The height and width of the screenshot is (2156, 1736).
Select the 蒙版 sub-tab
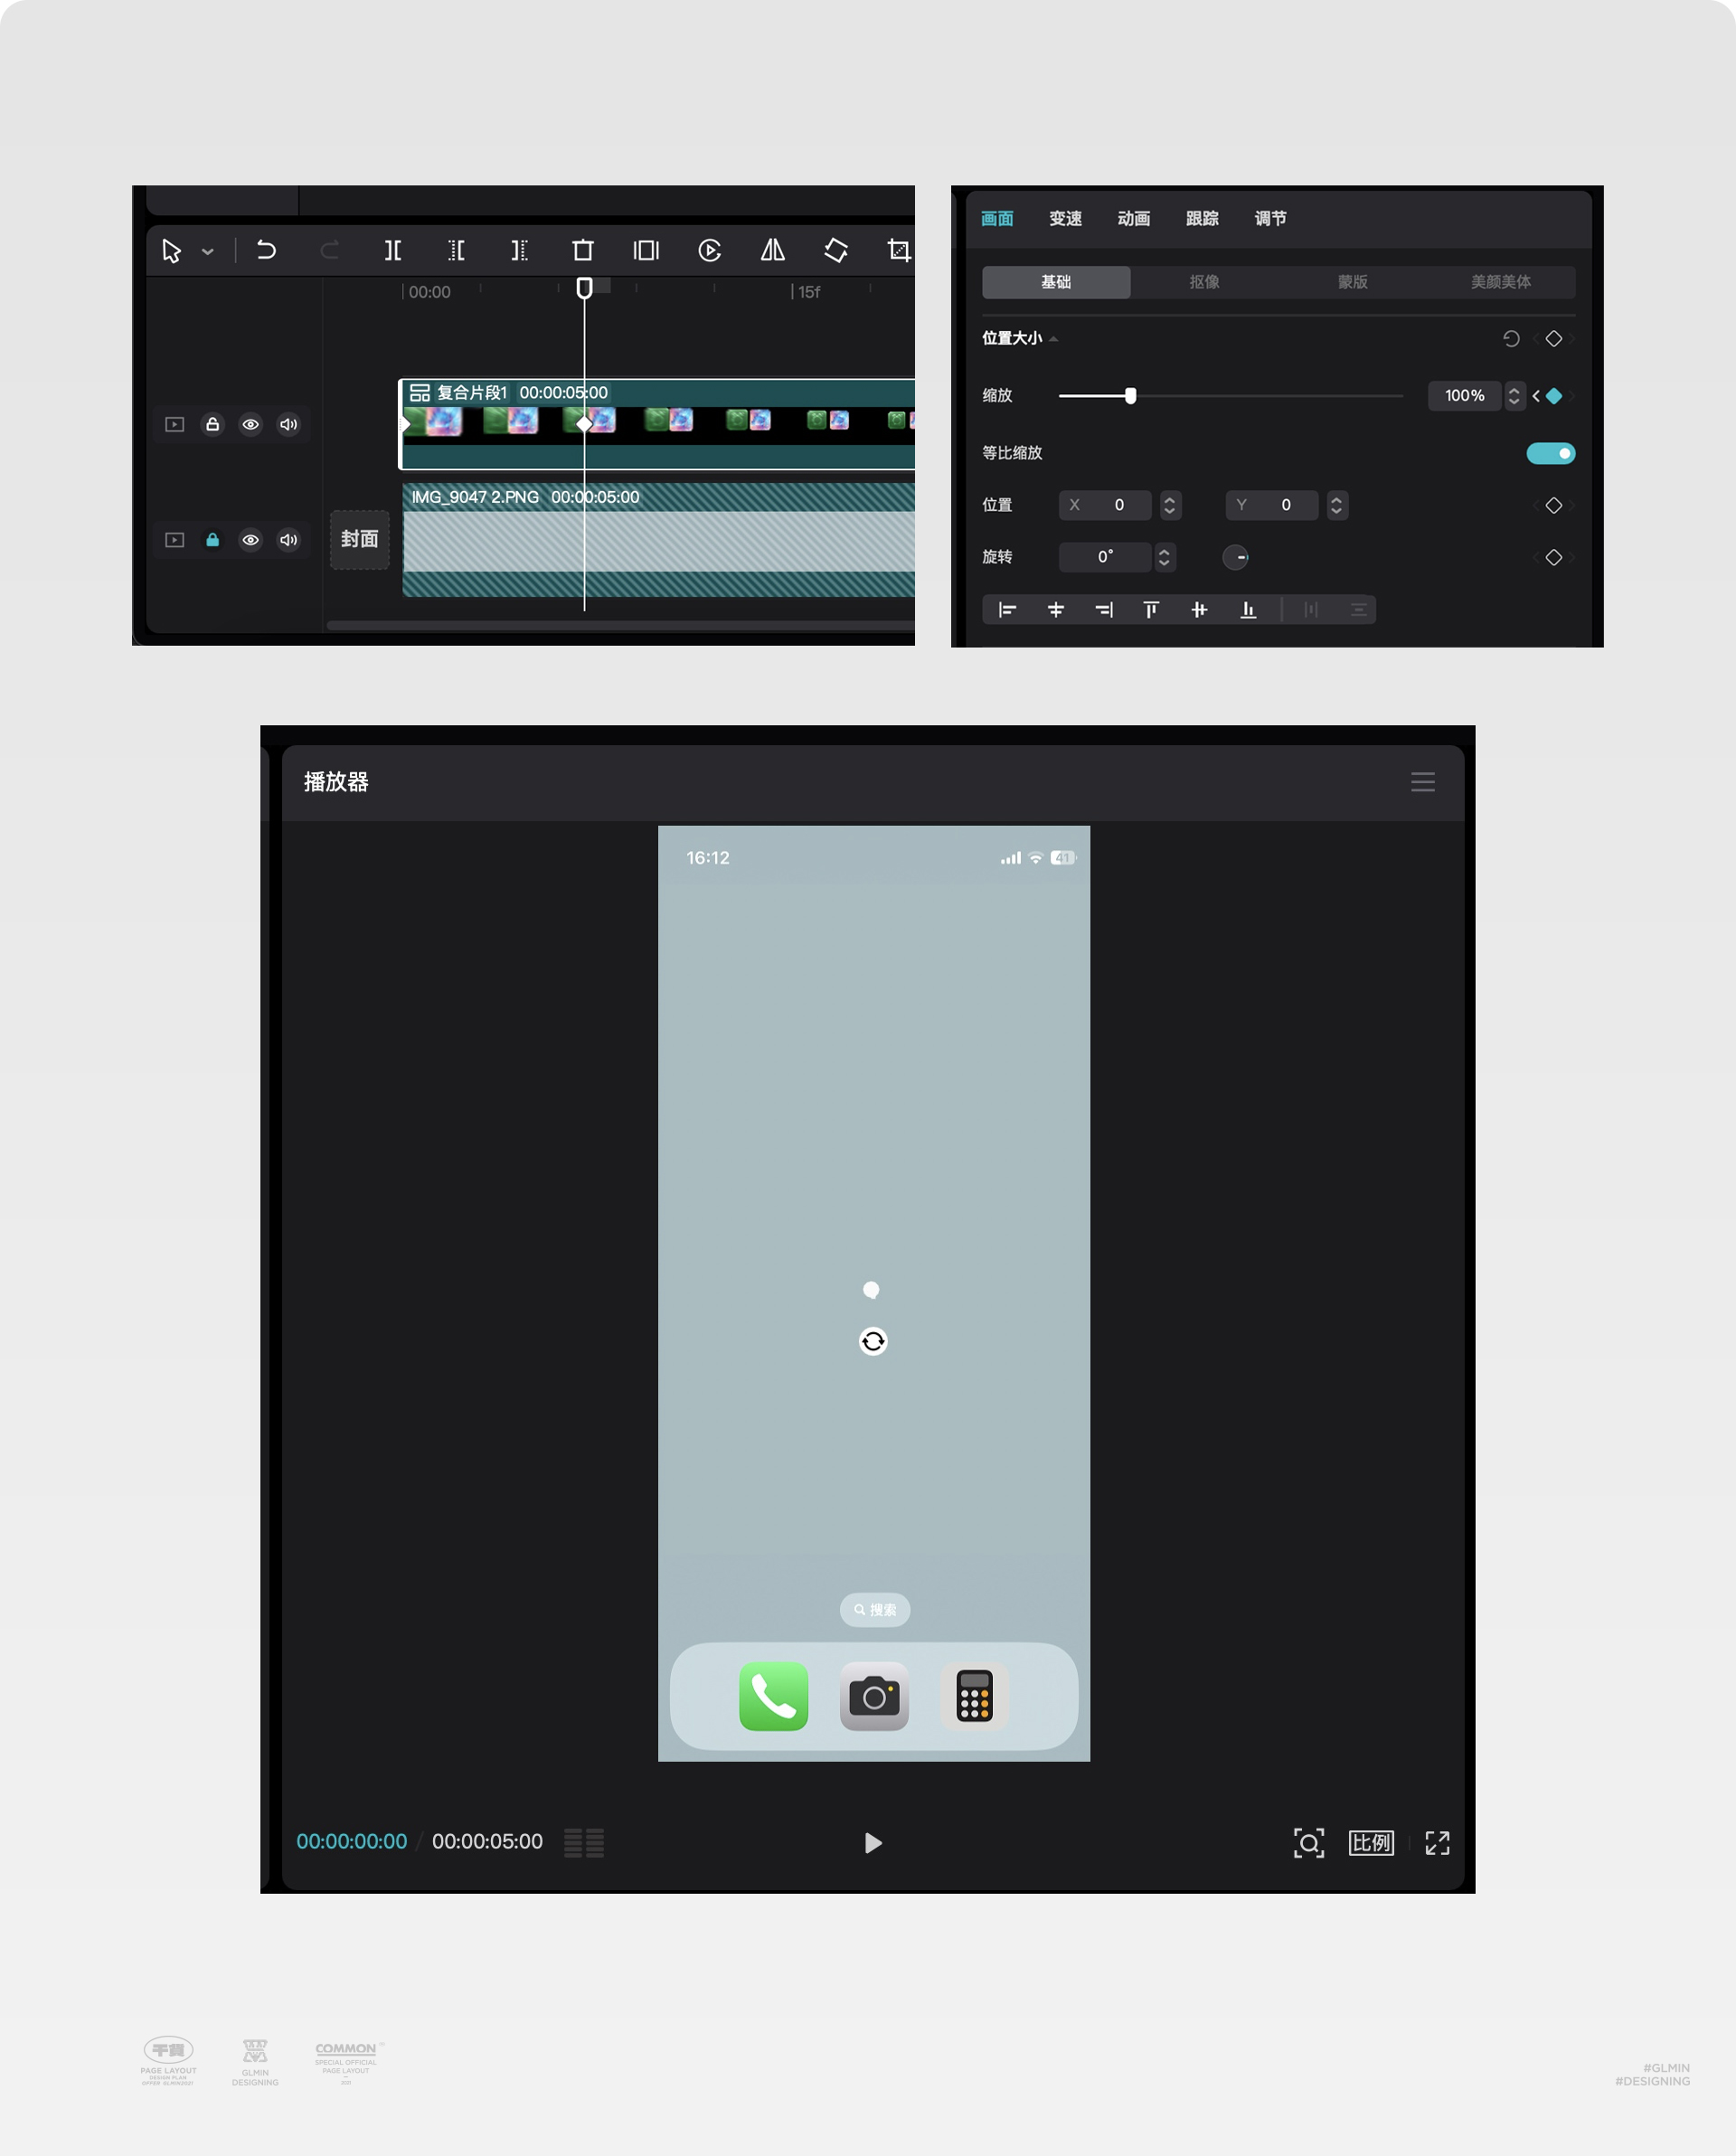point(1352,282)
